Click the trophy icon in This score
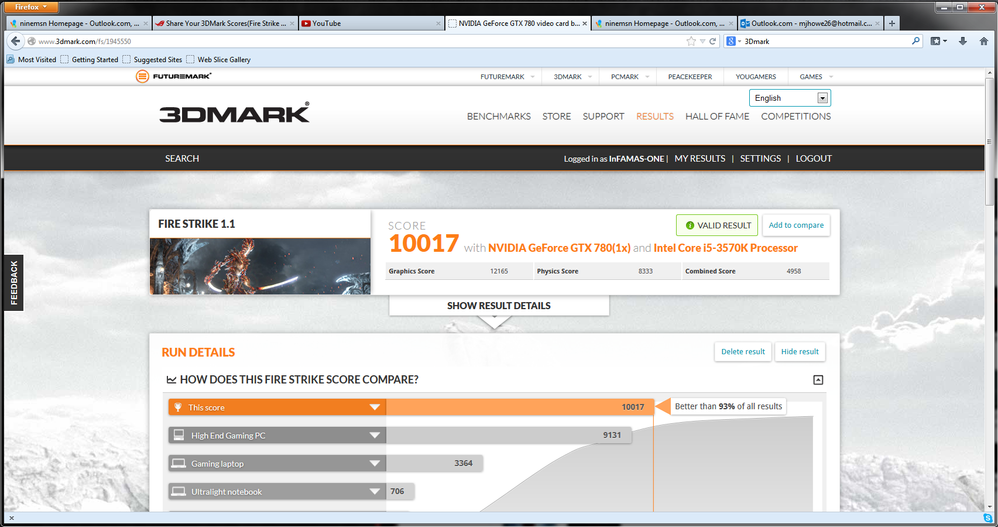 [178, 407]
